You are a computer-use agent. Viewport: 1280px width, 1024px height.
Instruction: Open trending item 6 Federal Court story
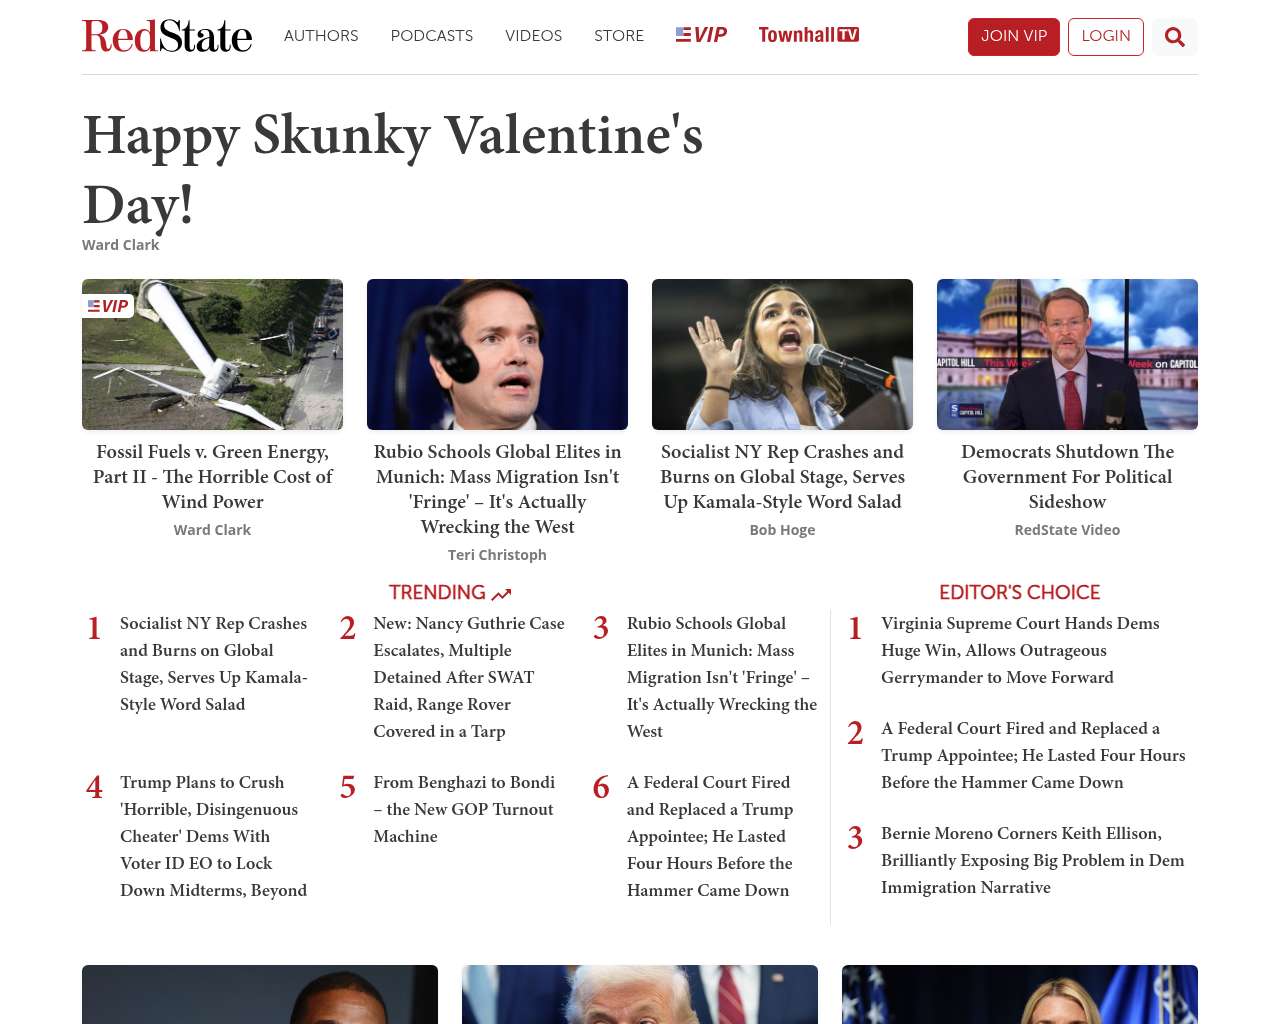tap(710, 836)
